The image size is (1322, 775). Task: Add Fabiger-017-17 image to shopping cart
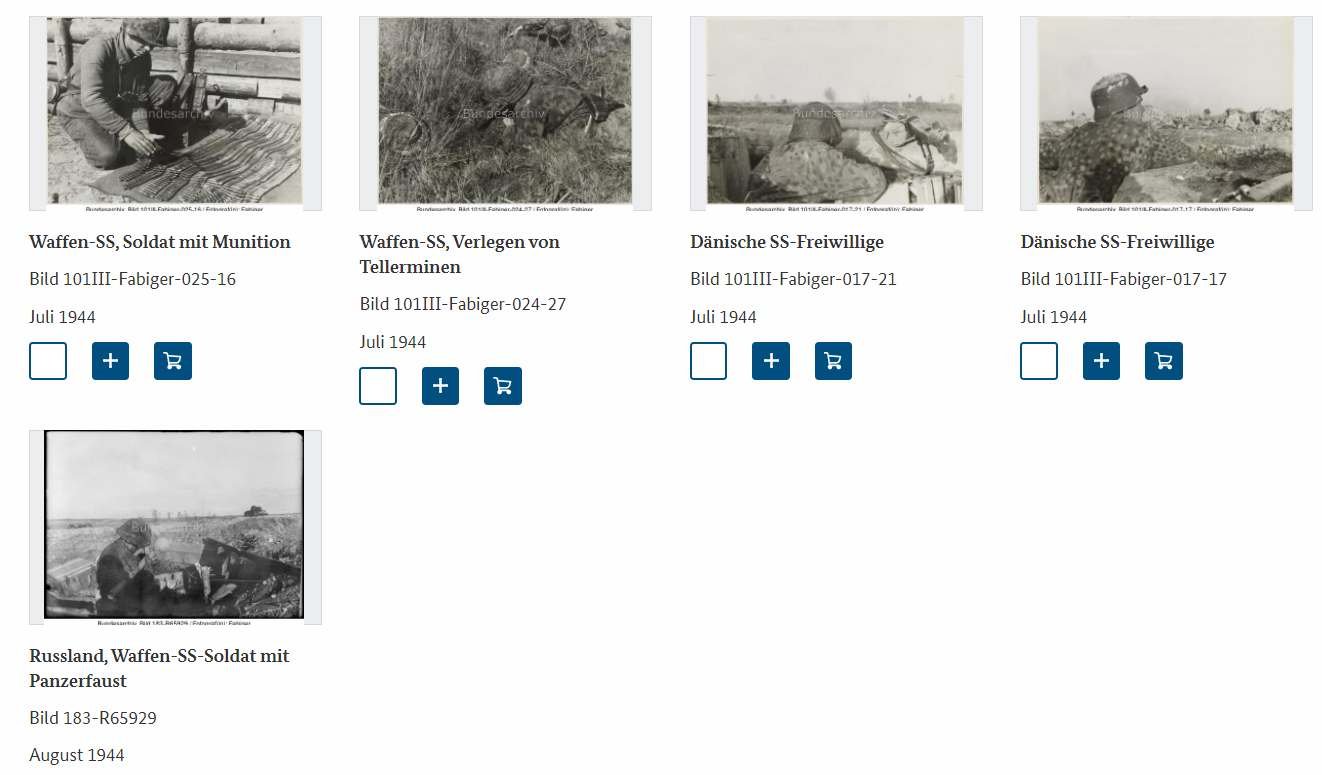tap(1164, 361)
